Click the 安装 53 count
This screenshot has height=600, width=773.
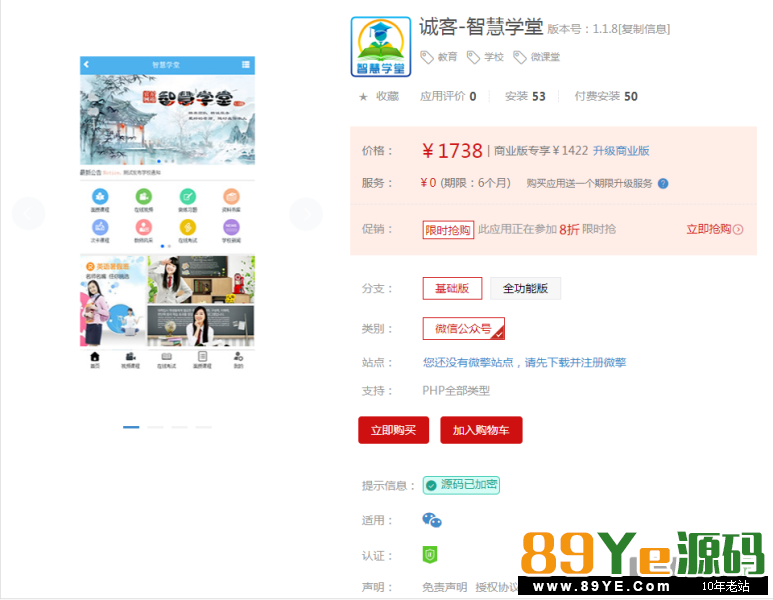(x=525, y=97)
